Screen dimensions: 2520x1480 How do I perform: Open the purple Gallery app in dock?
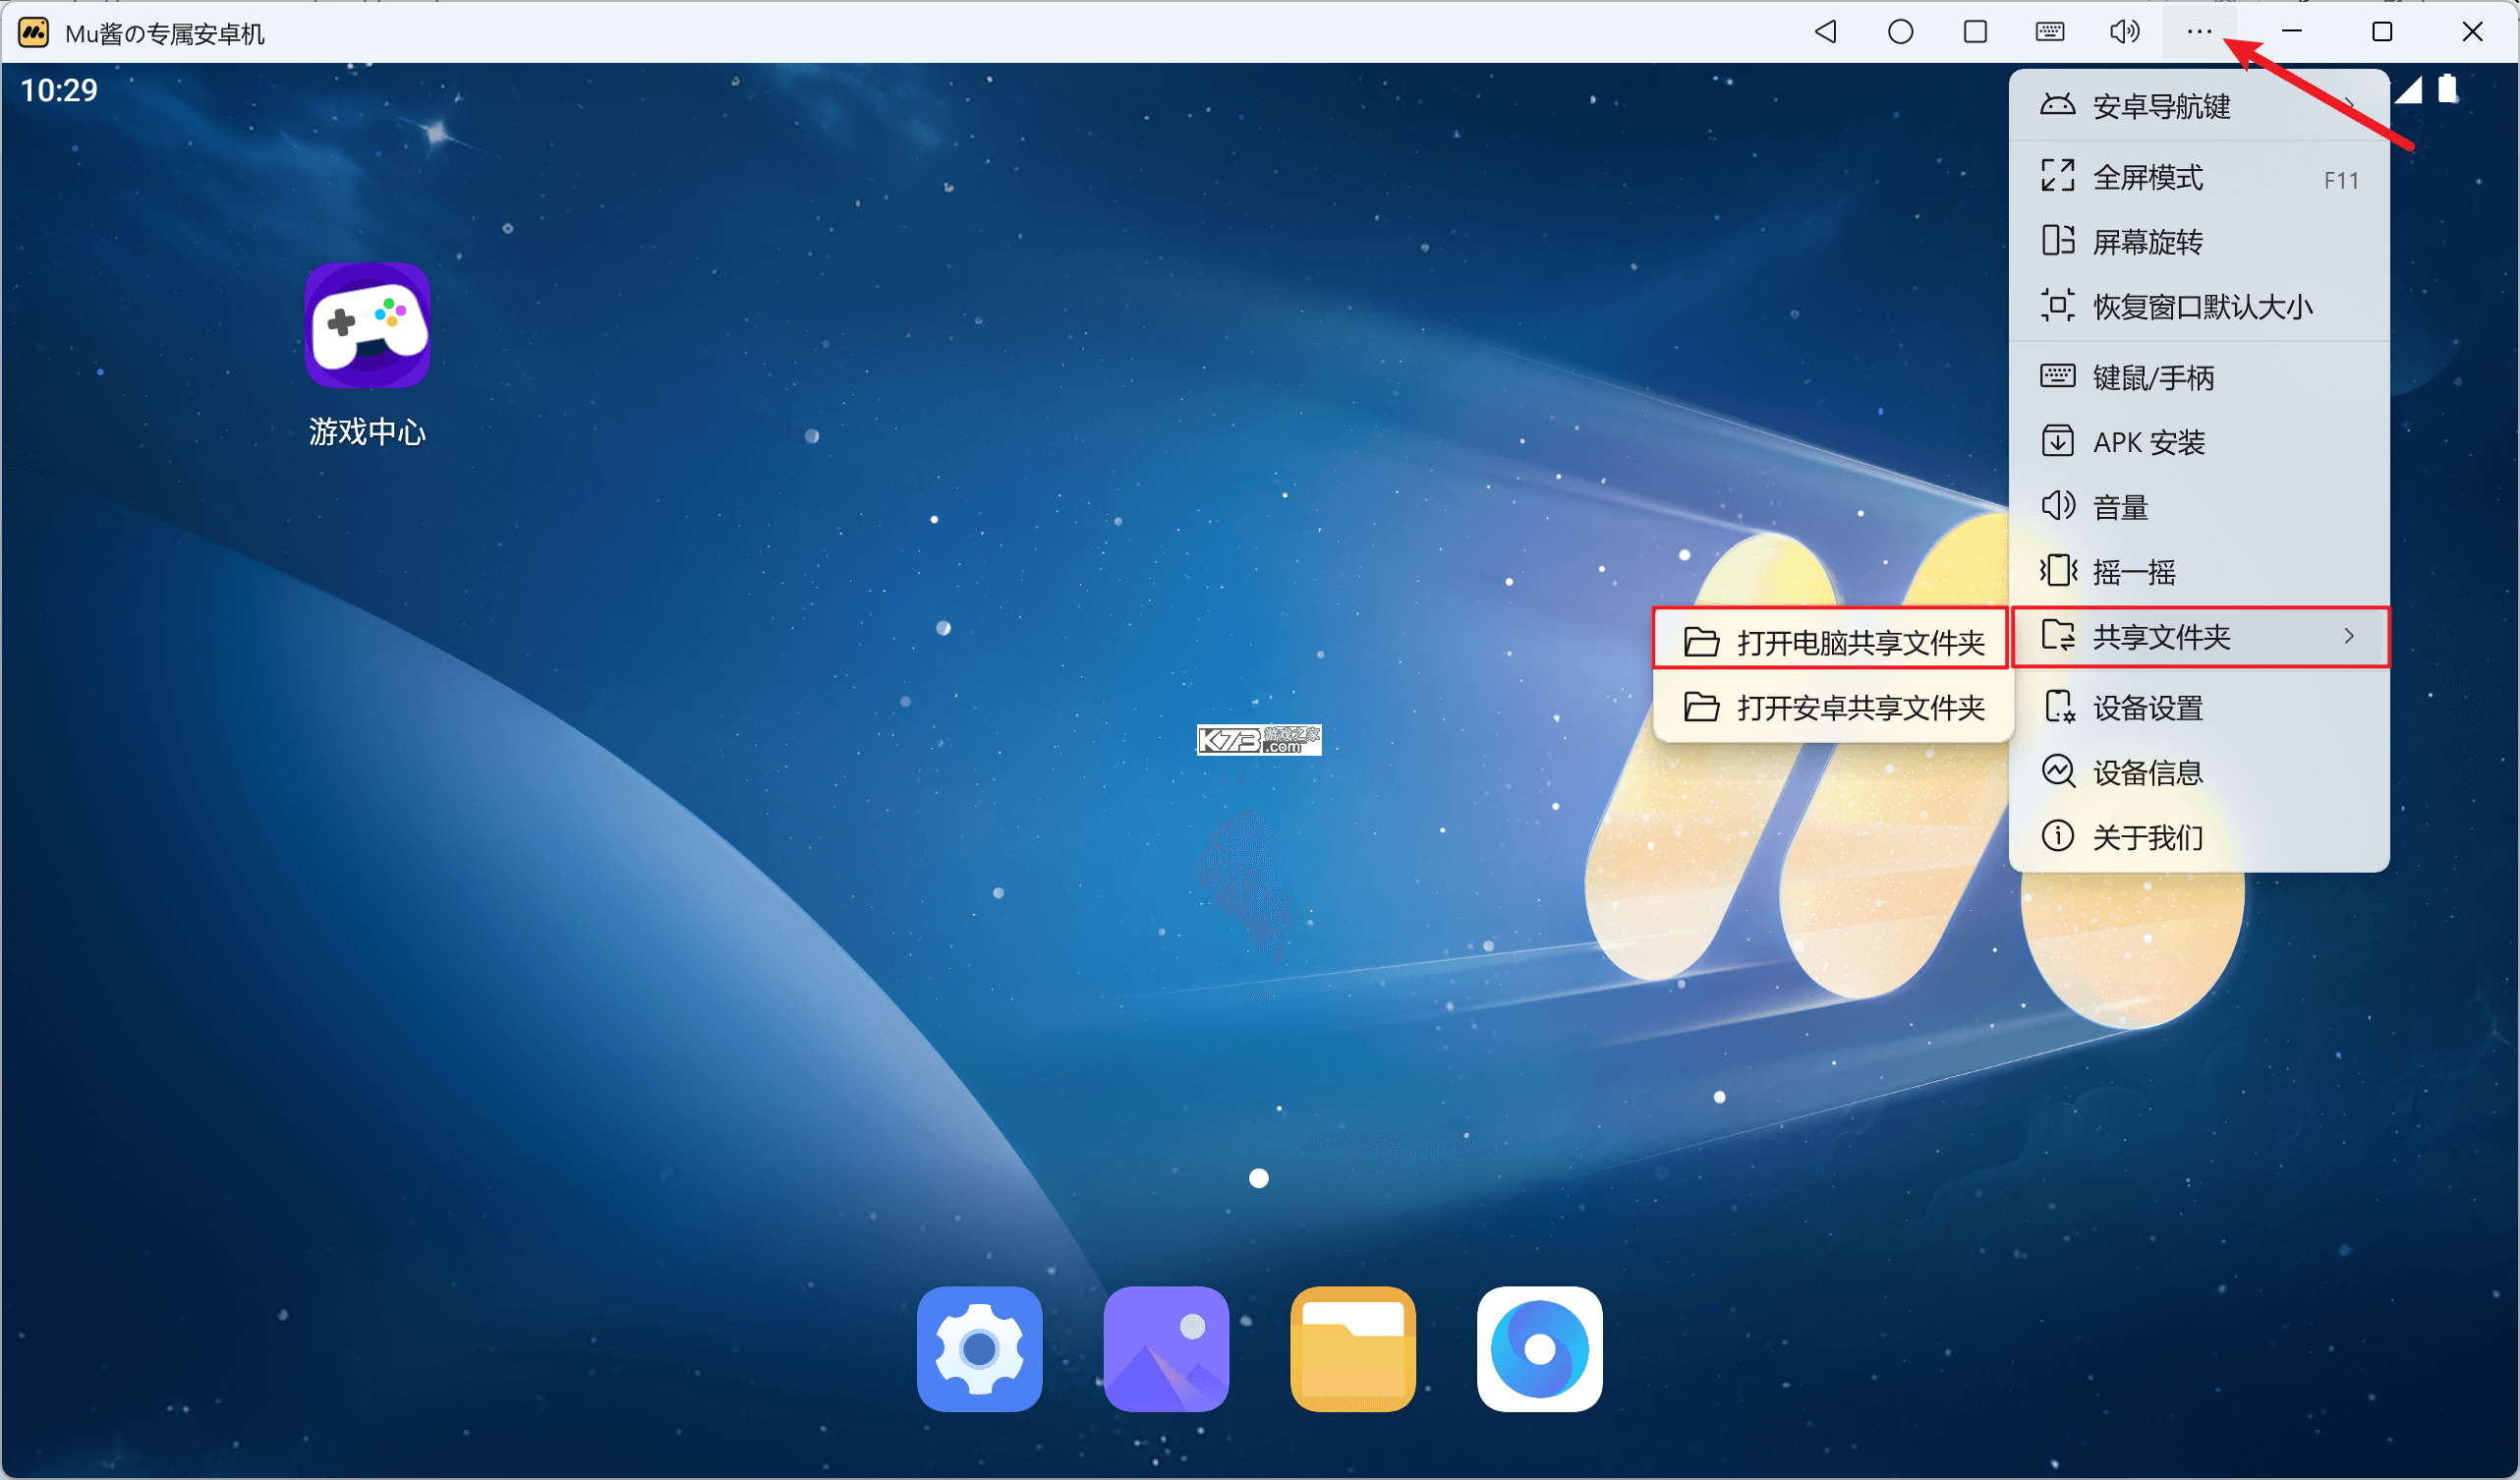click(1166, 1349)
